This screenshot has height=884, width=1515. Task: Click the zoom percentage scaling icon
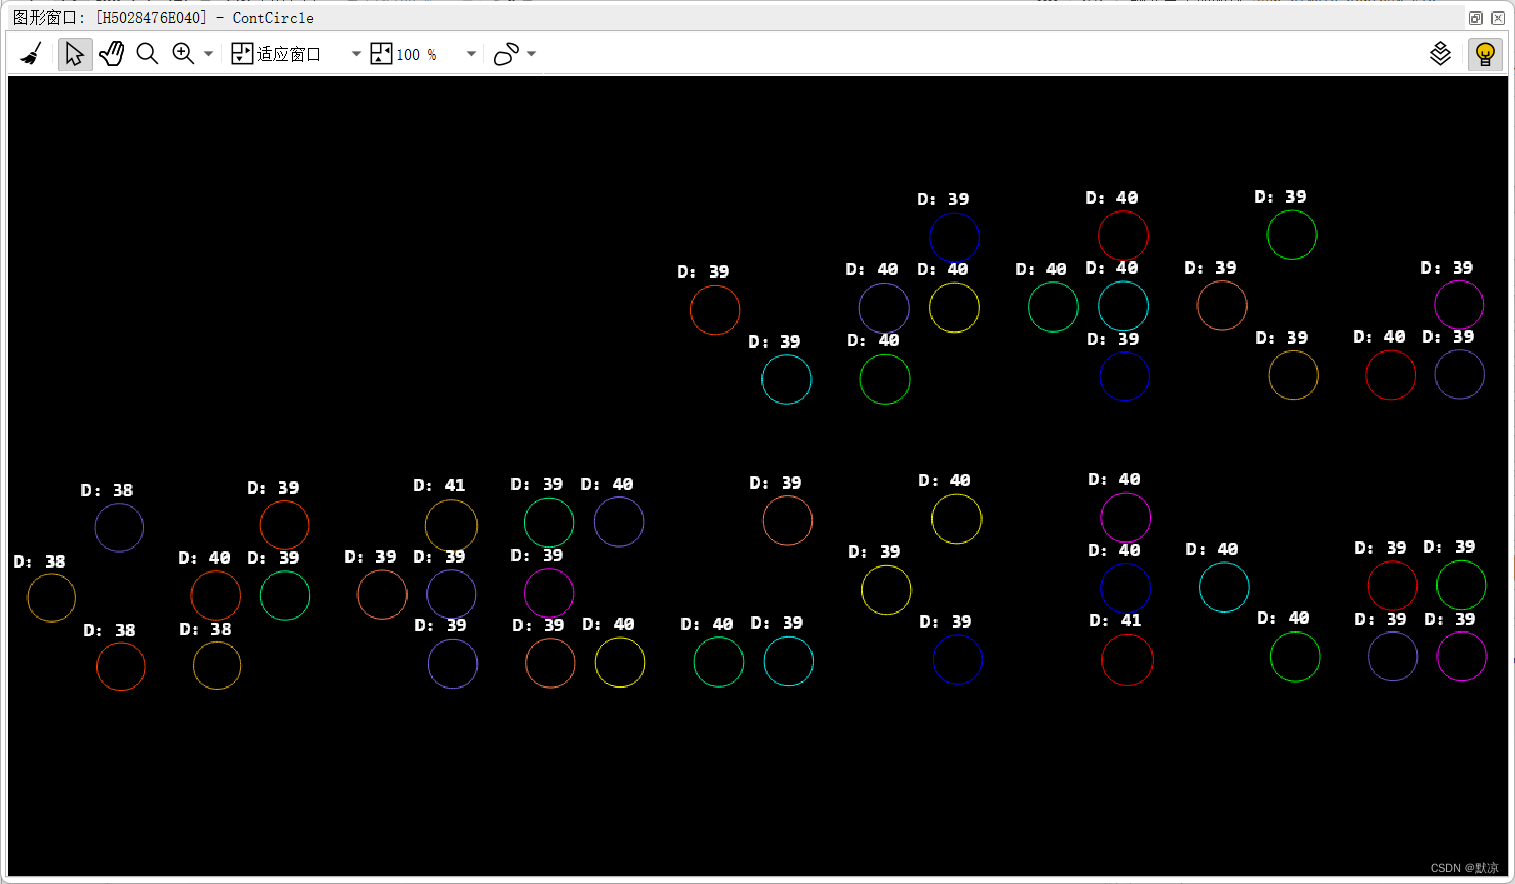(381, 53)
